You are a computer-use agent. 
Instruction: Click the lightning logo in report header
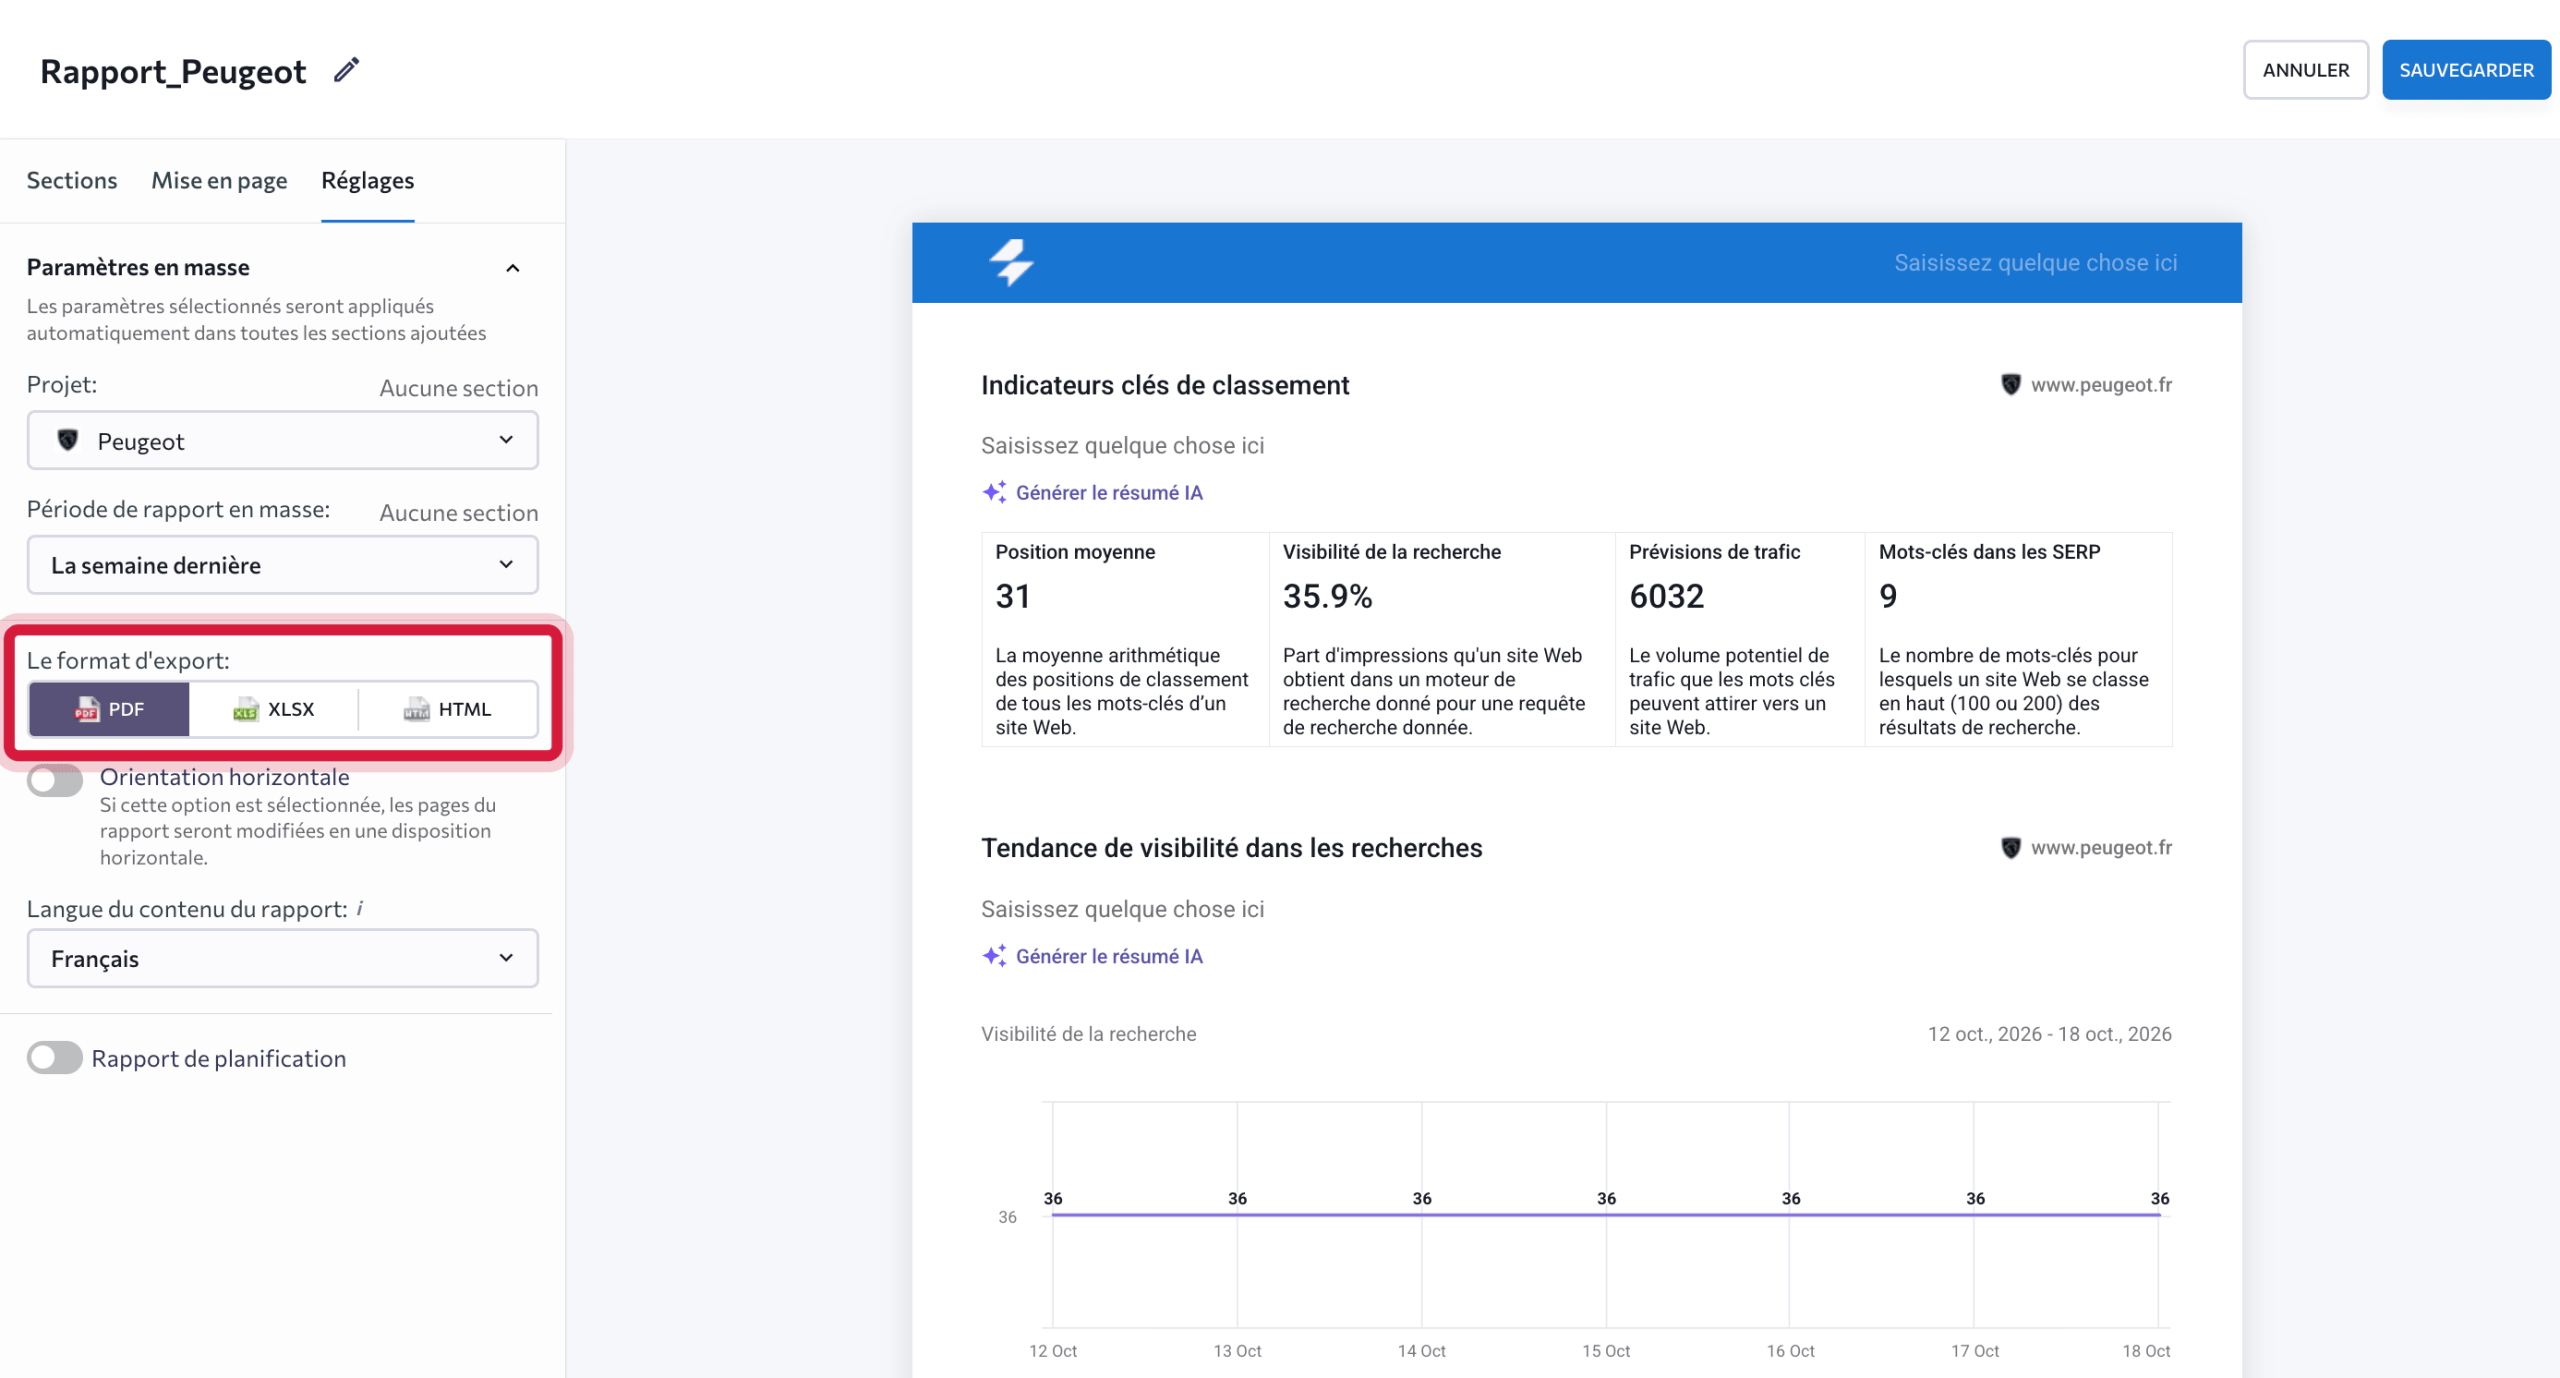tap(1011, 262)
